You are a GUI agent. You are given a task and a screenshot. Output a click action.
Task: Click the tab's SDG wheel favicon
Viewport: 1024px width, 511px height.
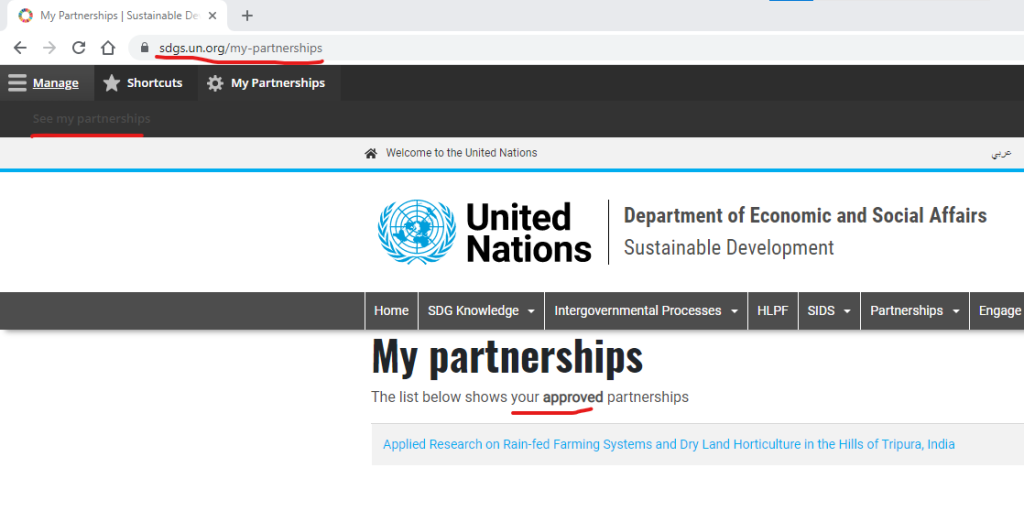click(25, 16)
